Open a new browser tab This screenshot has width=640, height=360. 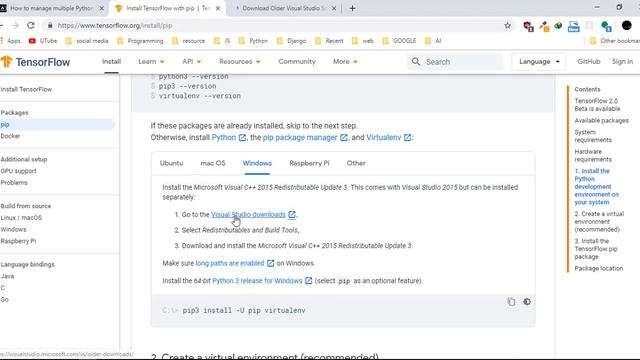(x=352, y=8)
